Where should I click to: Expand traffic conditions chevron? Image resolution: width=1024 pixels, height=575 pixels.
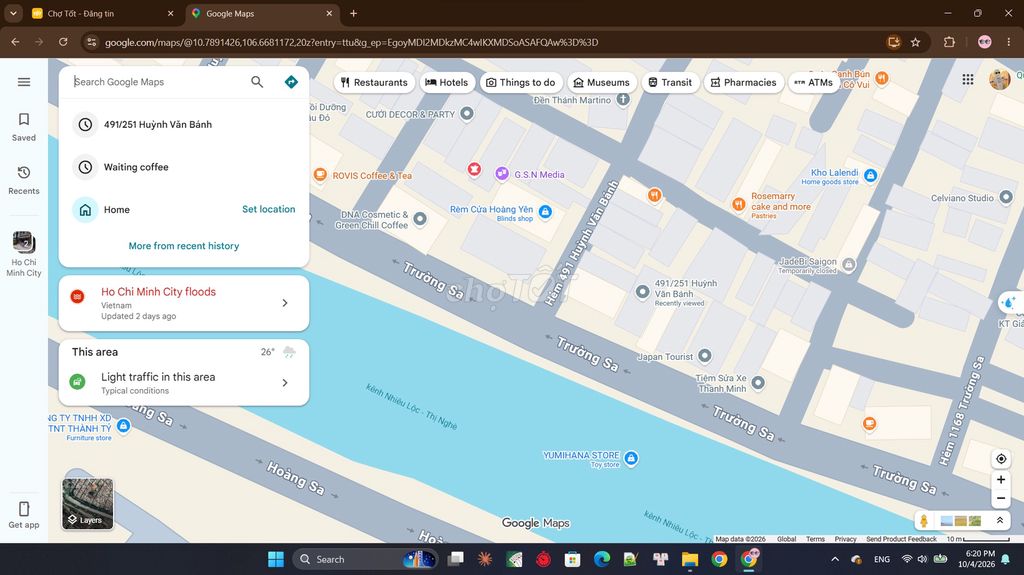[285, 382]
